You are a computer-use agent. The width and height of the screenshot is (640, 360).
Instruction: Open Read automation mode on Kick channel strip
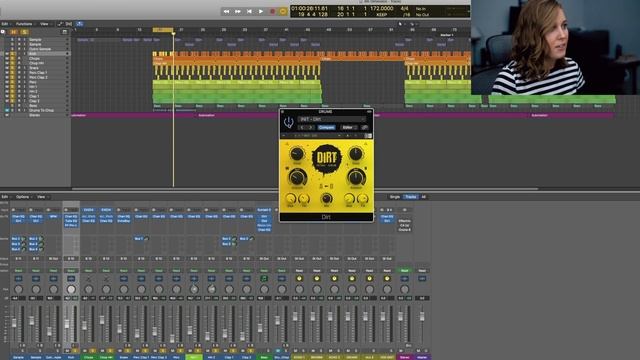pos(71,271)
